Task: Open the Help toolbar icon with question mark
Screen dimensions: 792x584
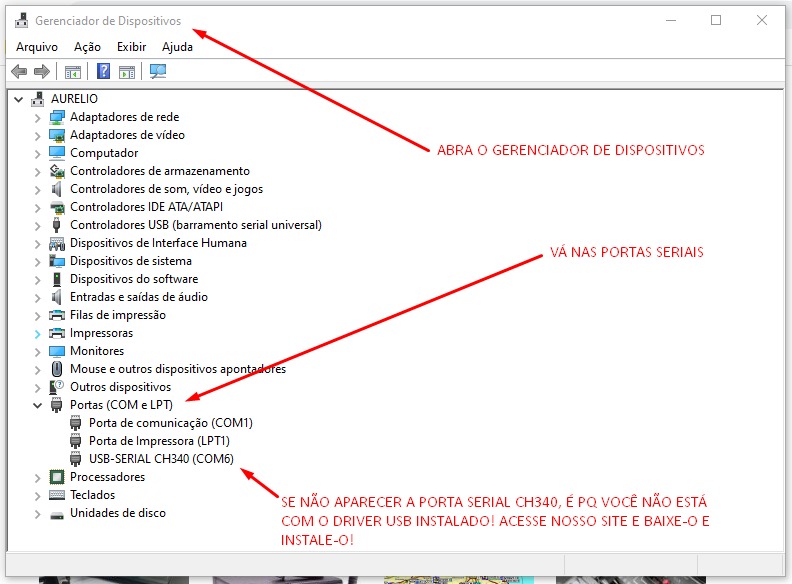Action: coord(104,71)
